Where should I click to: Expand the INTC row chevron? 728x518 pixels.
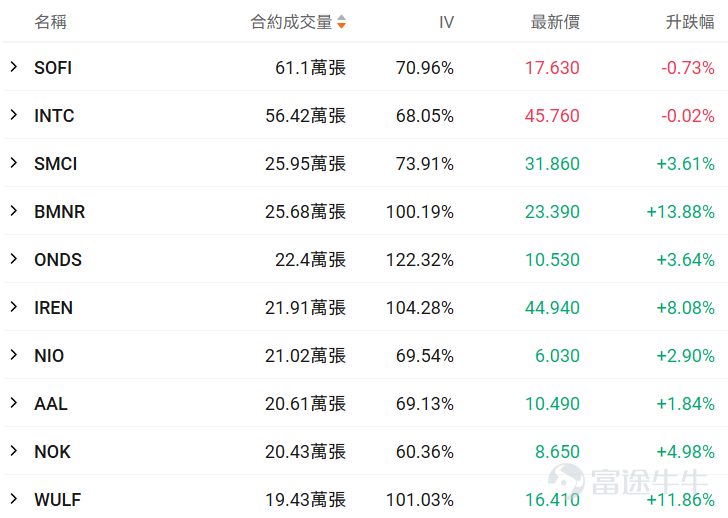pos(14,115)
